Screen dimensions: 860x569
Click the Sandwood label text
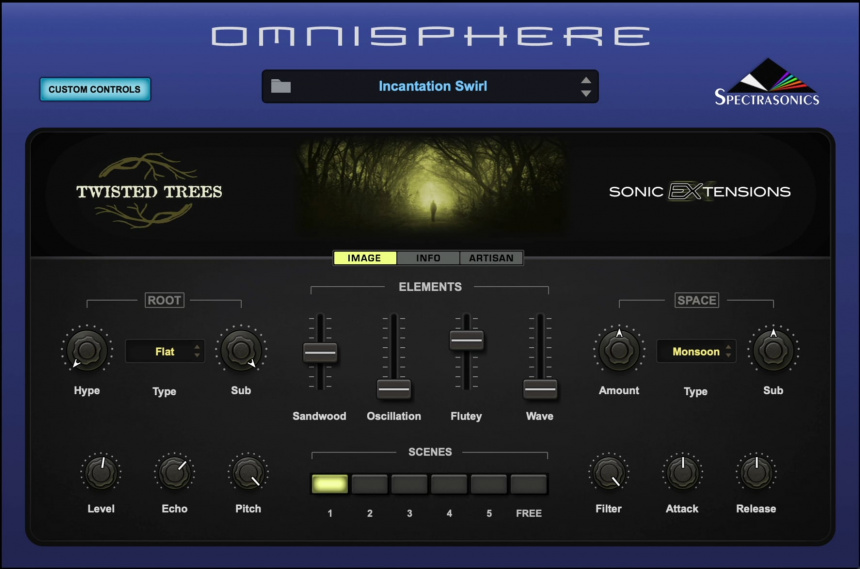(x=319, y=416)
